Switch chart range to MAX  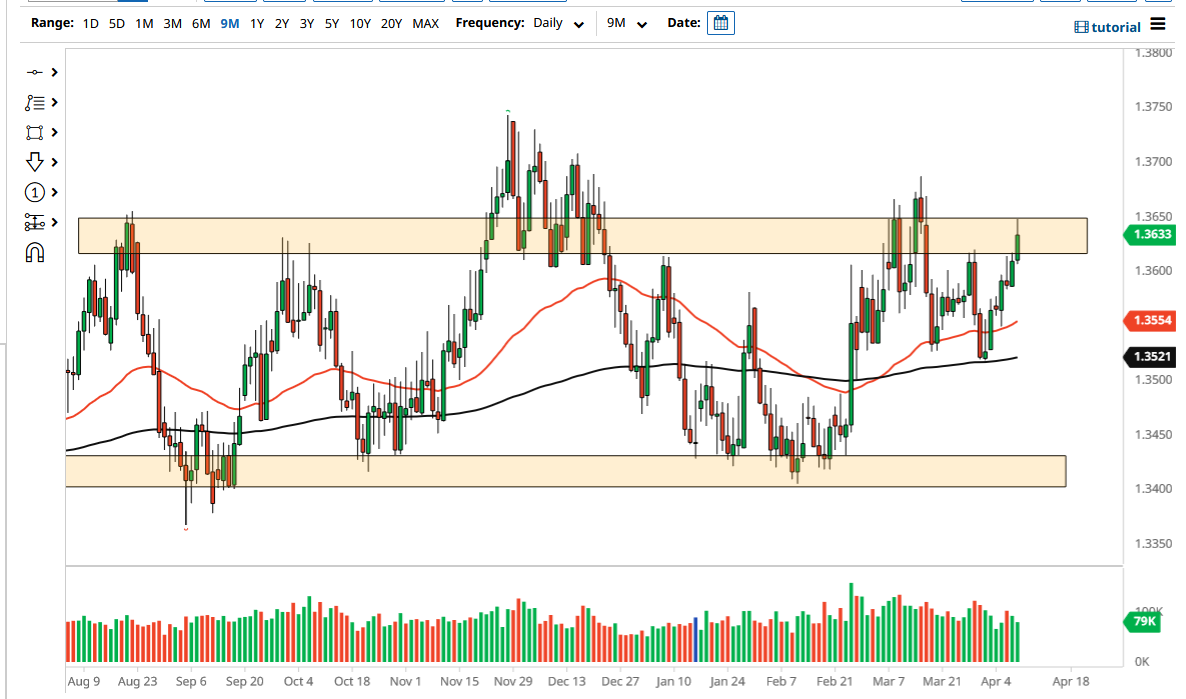pos(425,23)
